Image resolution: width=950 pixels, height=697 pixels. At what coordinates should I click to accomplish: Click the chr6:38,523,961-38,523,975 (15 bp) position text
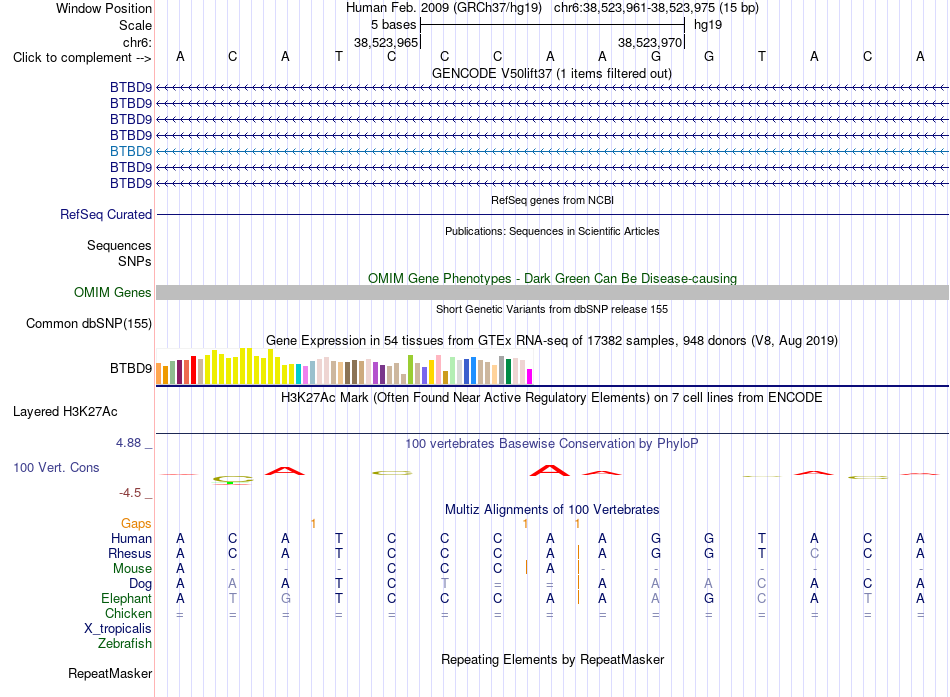pyautogui.click(x=656, y=8)
